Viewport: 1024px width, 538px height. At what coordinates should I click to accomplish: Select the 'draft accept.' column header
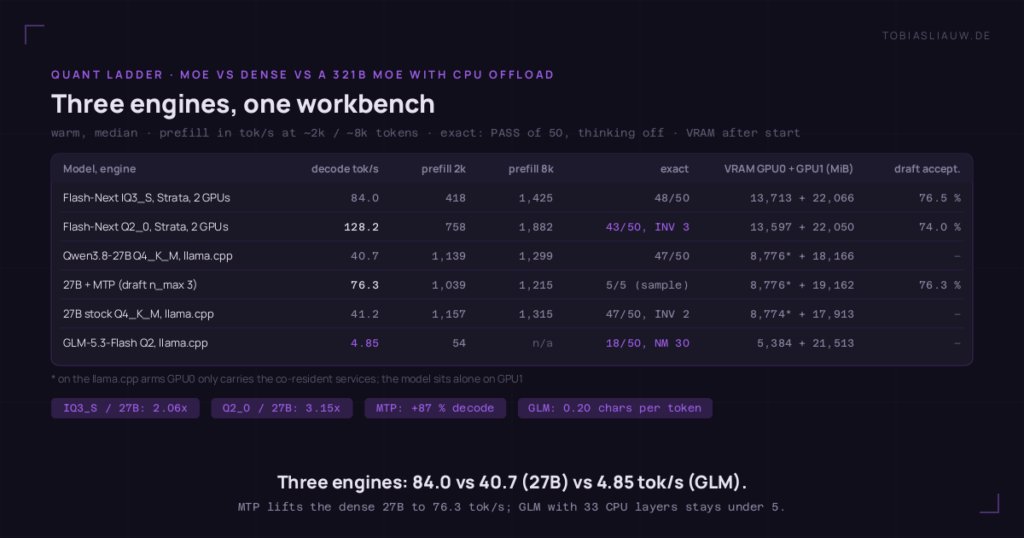coord(927,169)
